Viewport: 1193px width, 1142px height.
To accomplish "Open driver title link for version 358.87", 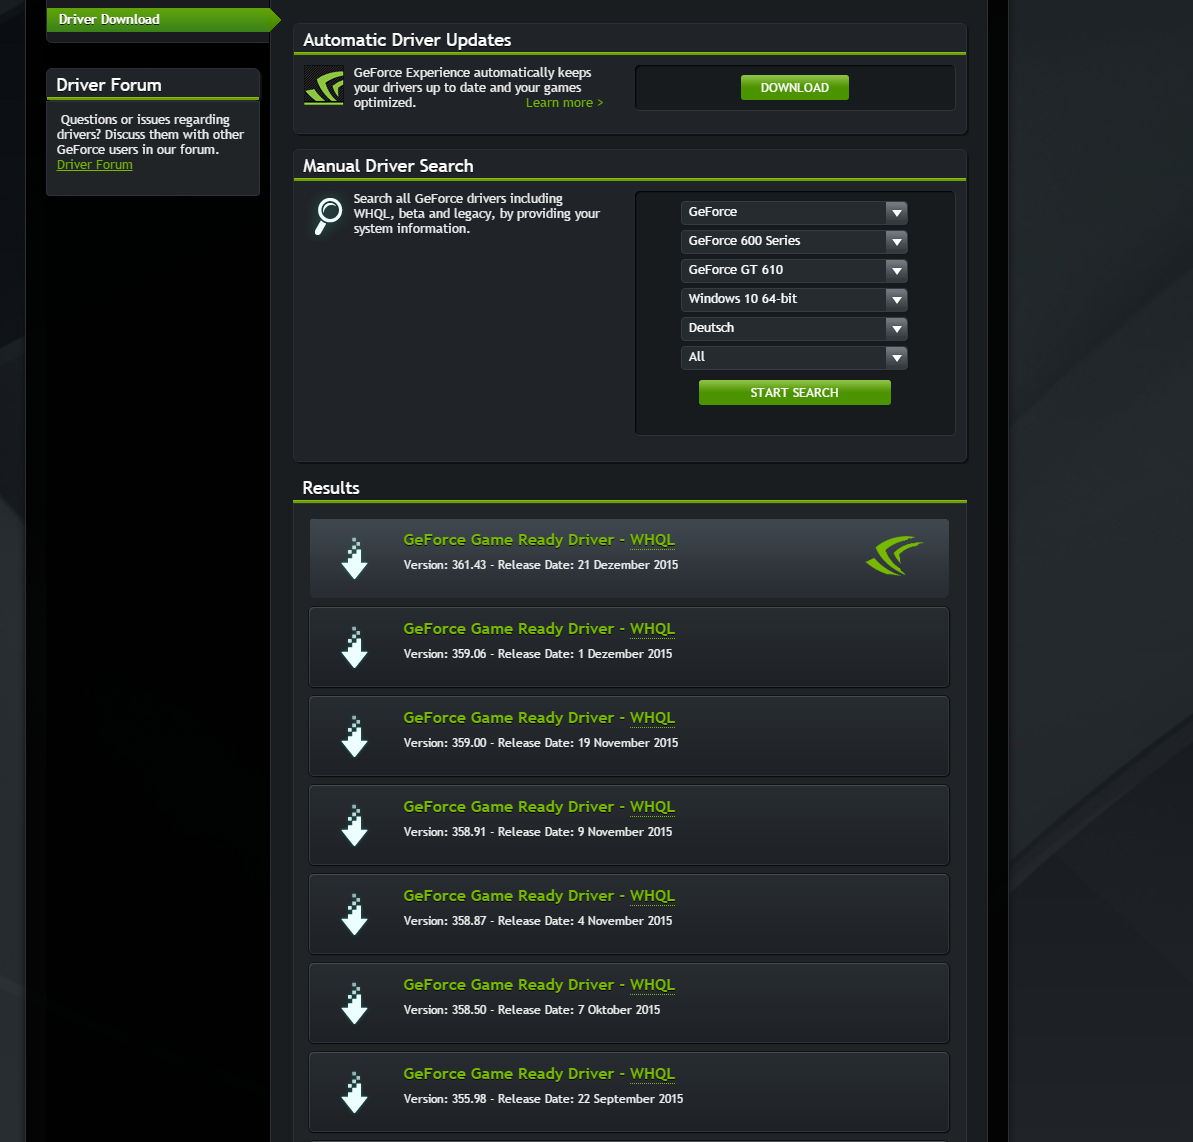I will pyautogui.click(x=539, y=896).
